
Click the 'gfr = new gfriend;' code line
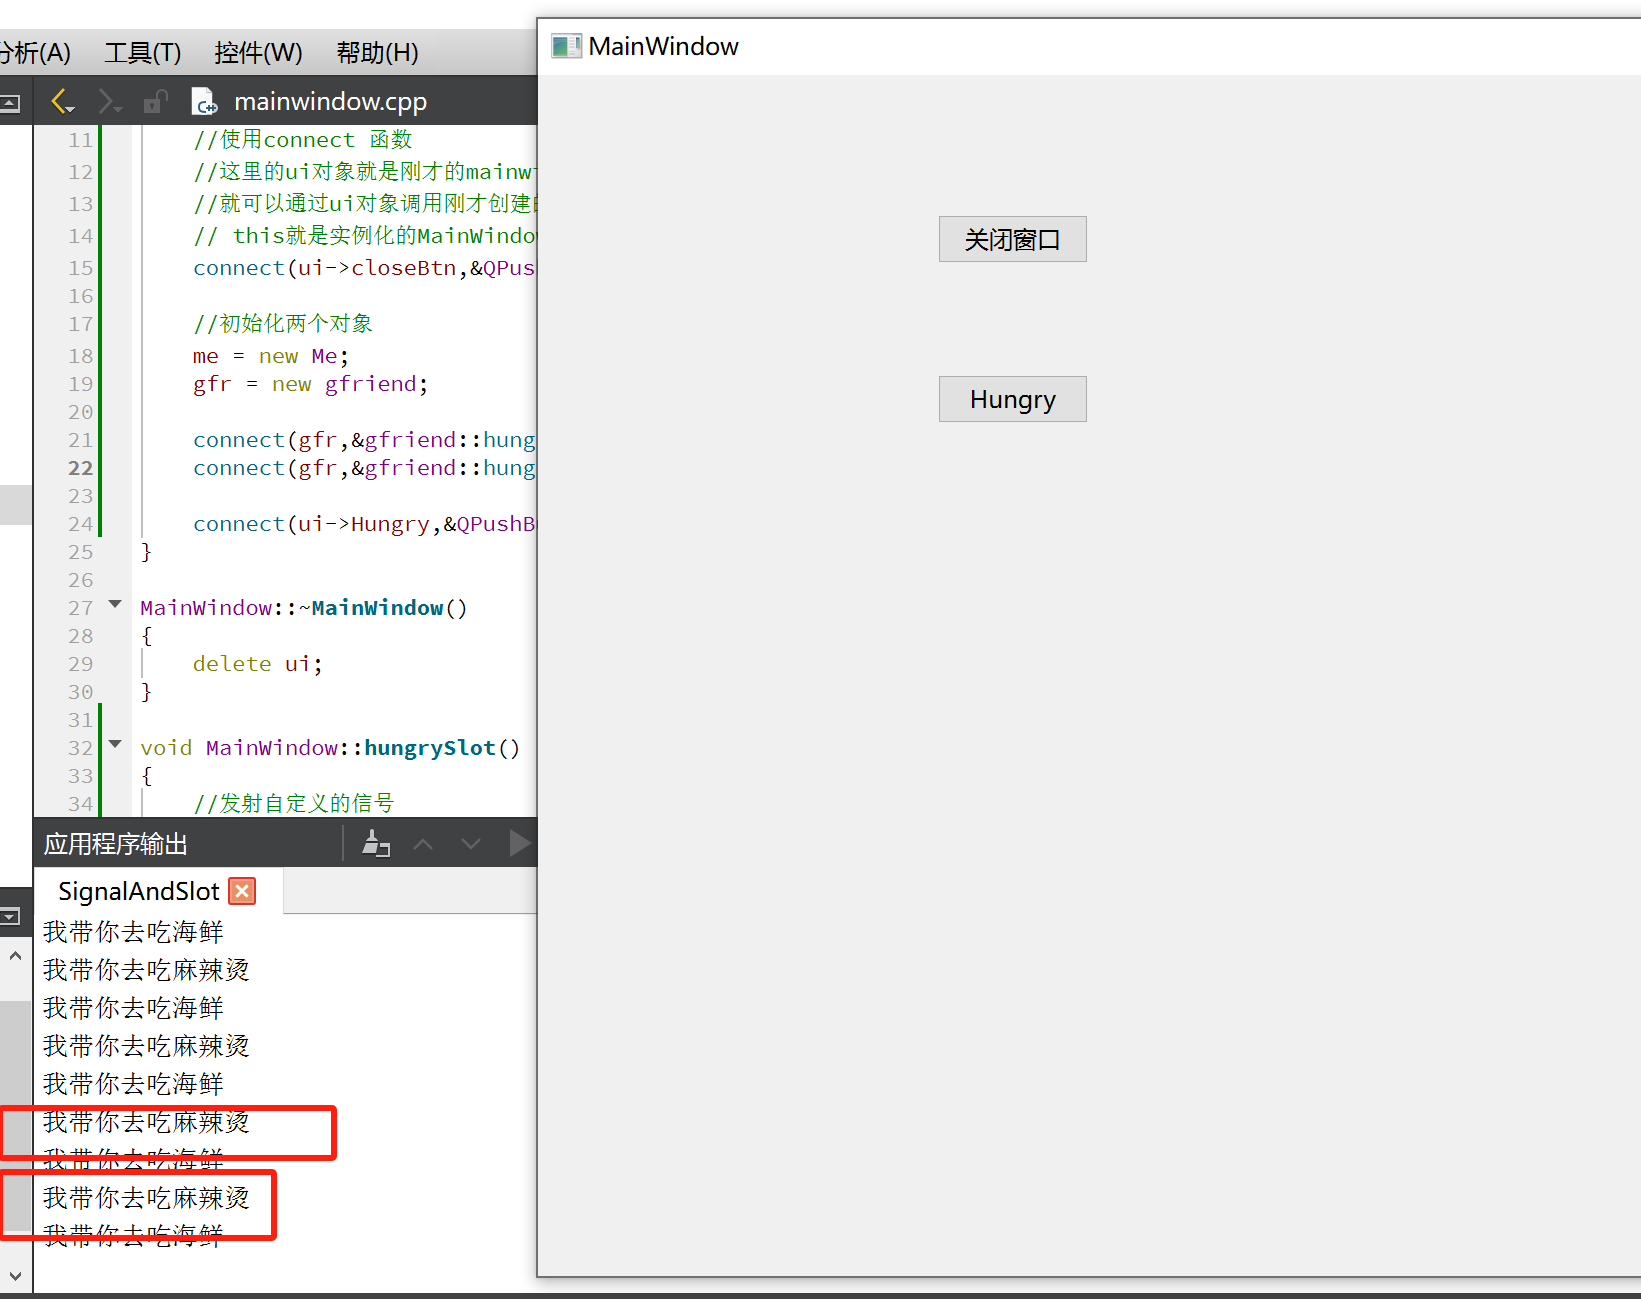310,384
